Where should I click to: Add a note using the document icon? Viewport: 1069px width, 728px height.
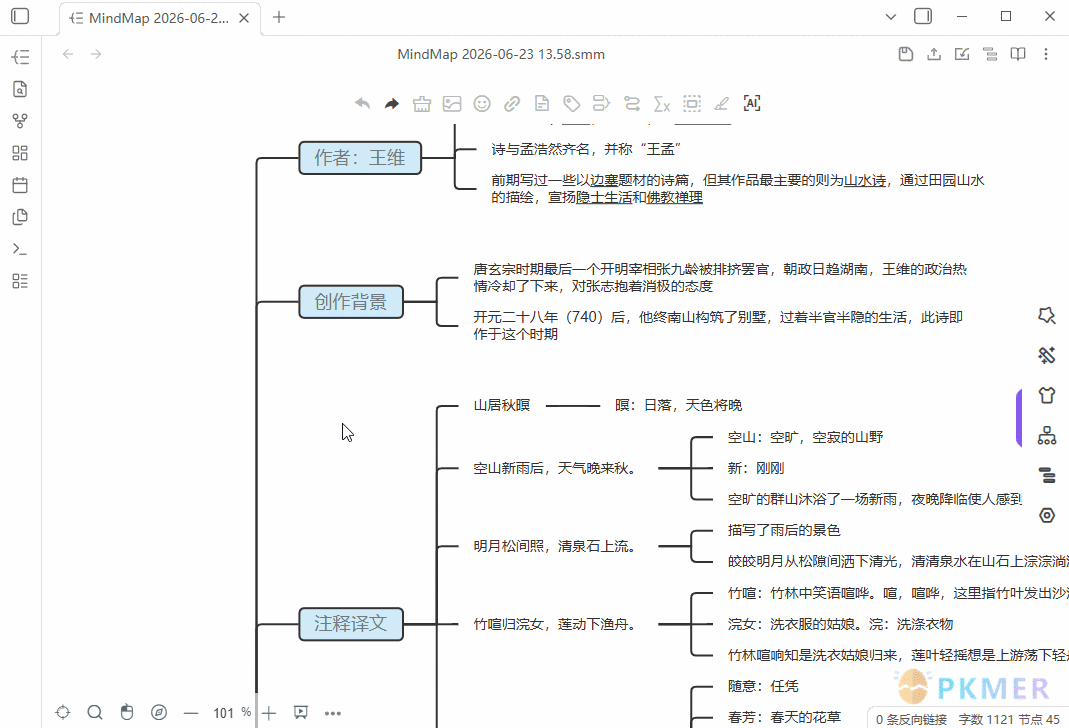tap(542, 104)
